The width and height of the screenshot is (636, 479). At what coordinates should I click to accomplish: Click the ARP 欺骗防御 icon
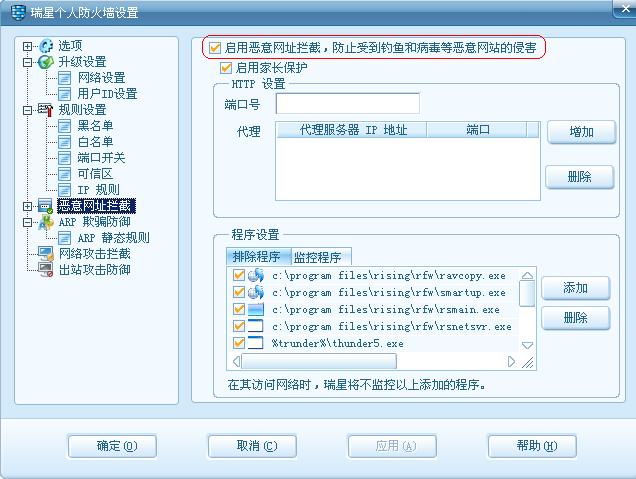pos(46,222)
